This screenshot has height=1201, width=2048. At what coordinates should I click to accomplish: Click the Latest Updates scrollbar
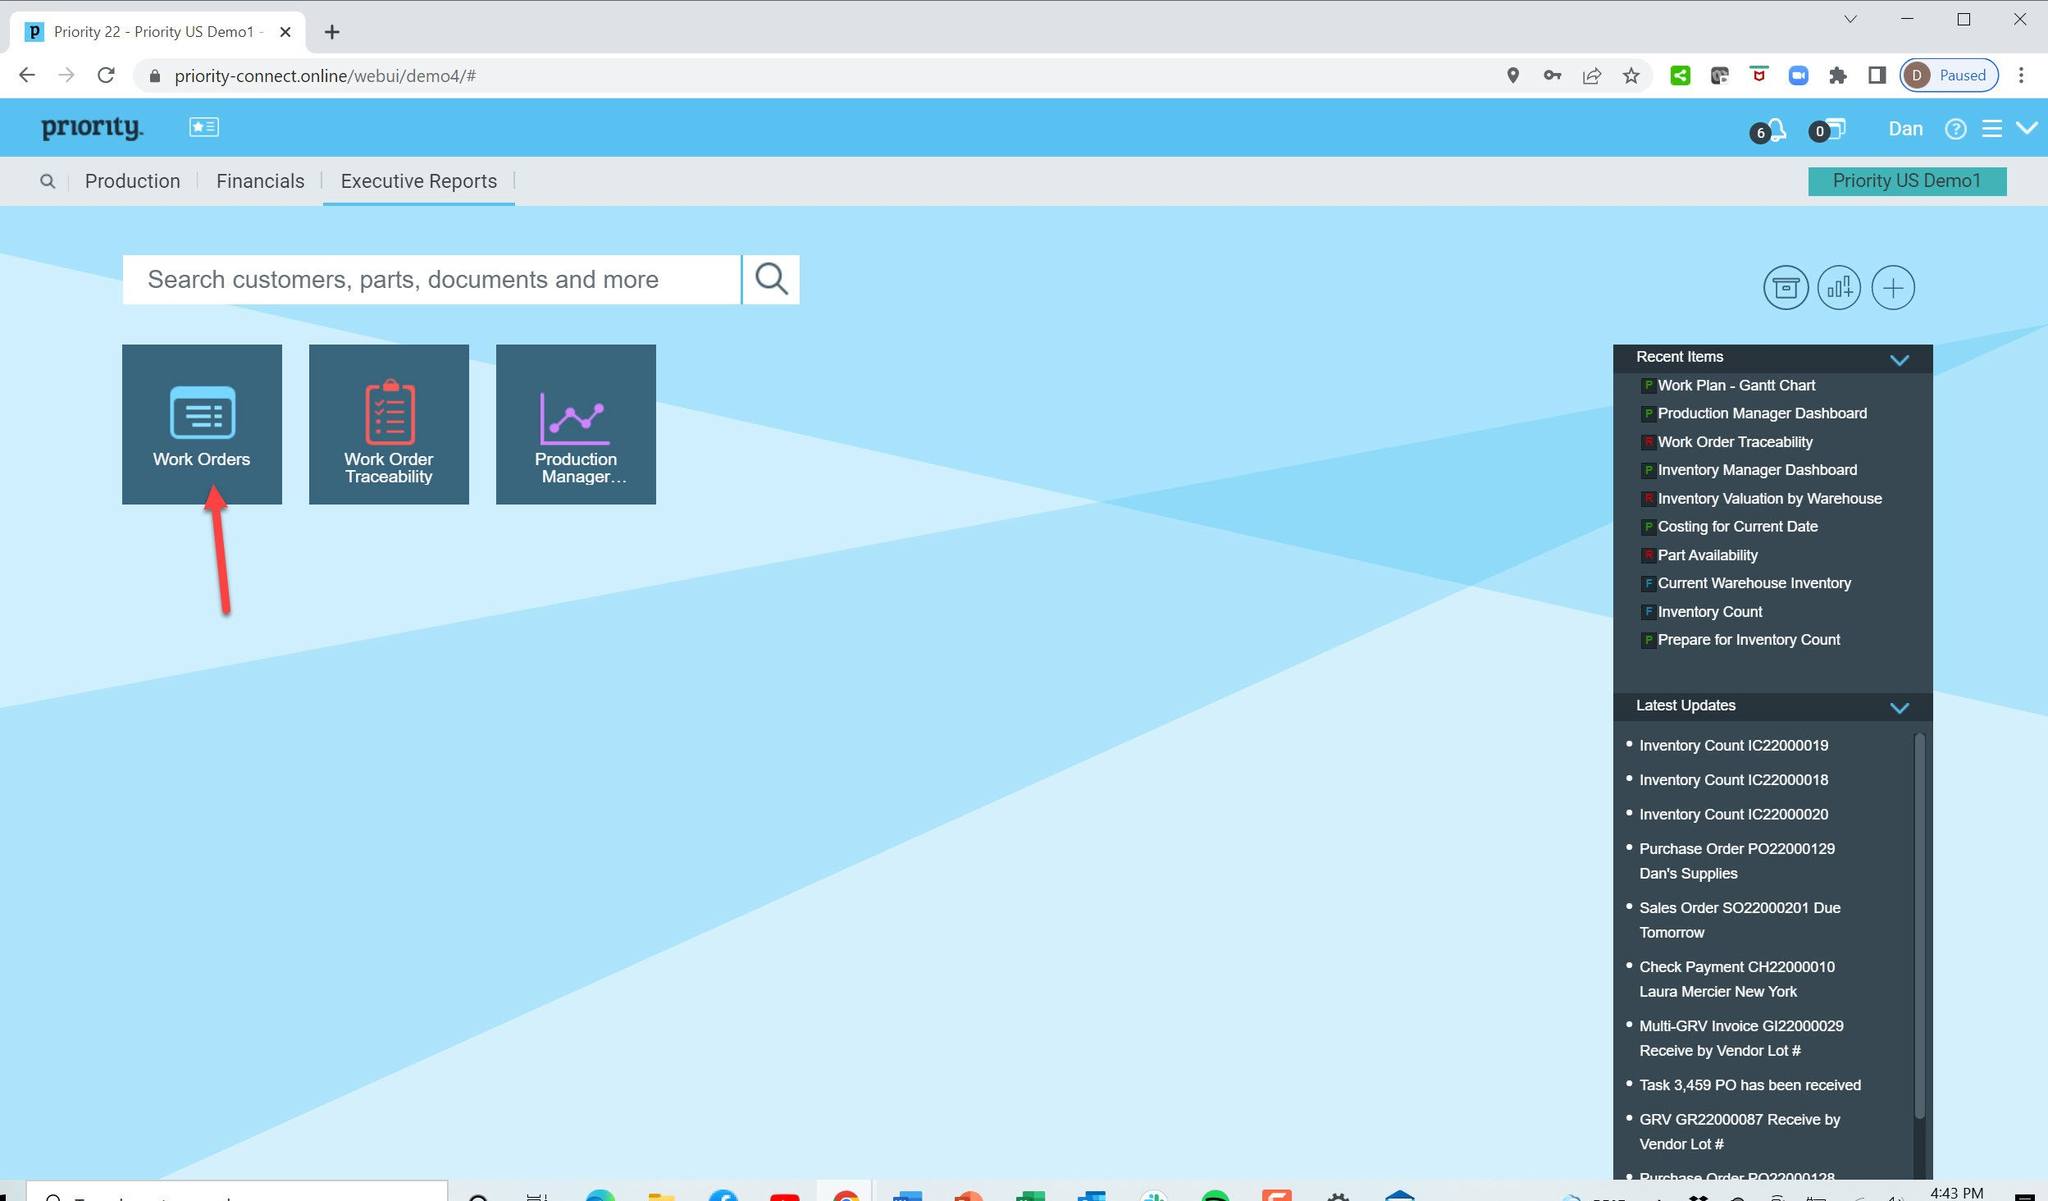[1919, 925]
